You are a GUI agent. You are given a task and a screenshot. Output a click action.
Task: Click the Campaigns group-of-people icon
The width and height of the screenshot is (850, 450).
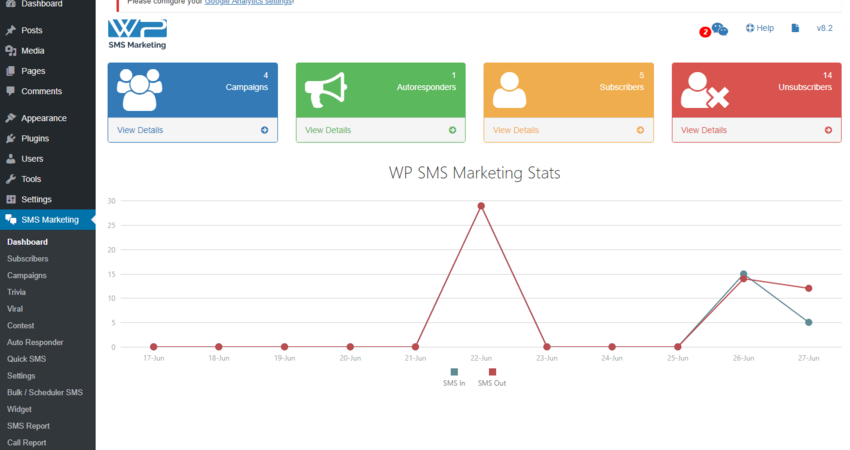pyautogui.click(x=139, y=89)
